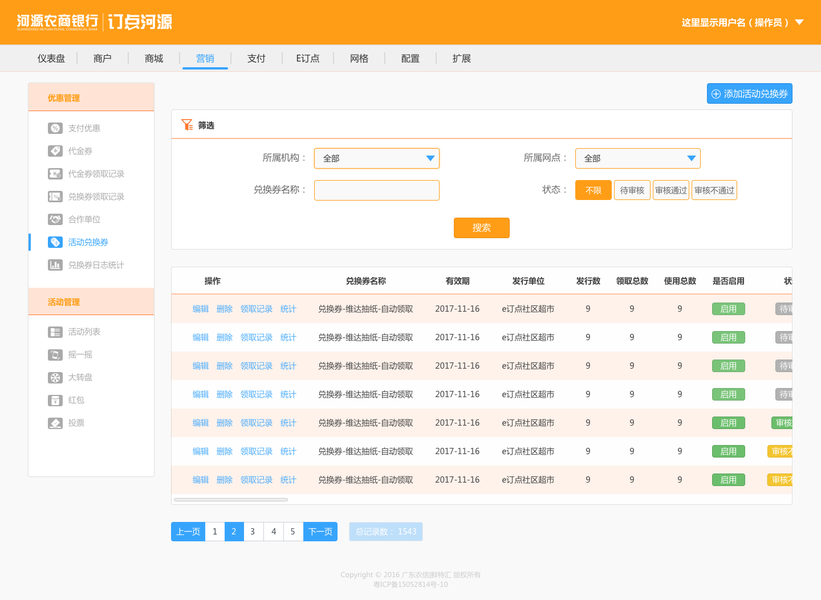Go to page 5
This screenshot has height=600, width=821.
click(x=293, y=531)
